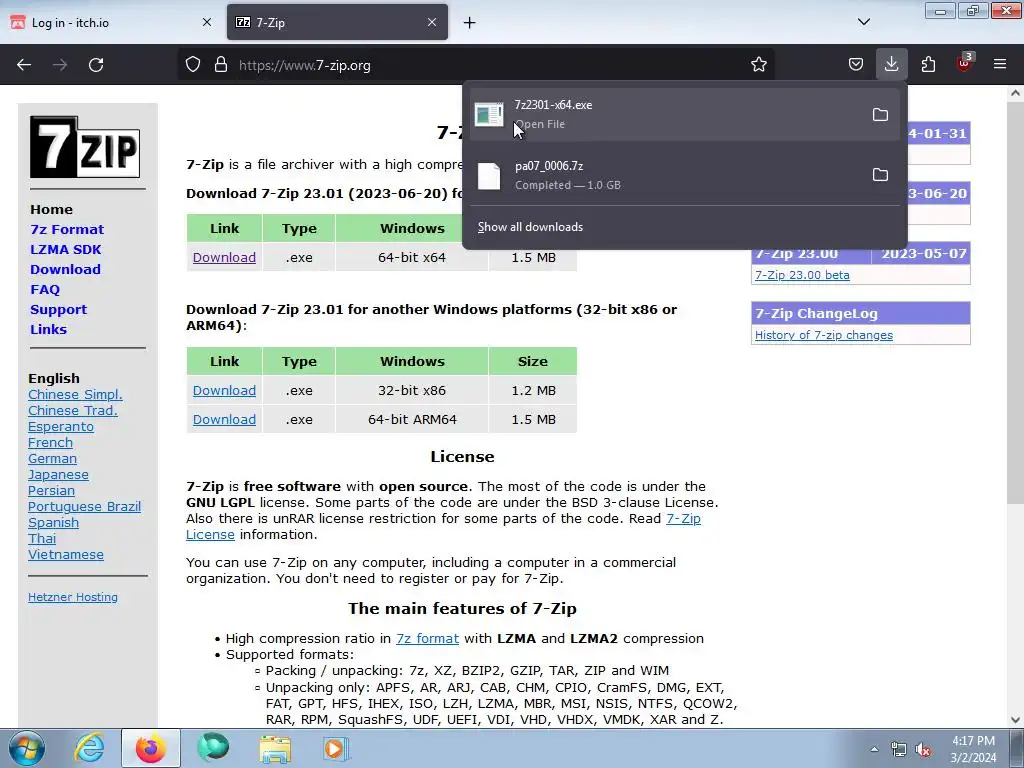Bookmark this page with the star icon

coord(758,65)
